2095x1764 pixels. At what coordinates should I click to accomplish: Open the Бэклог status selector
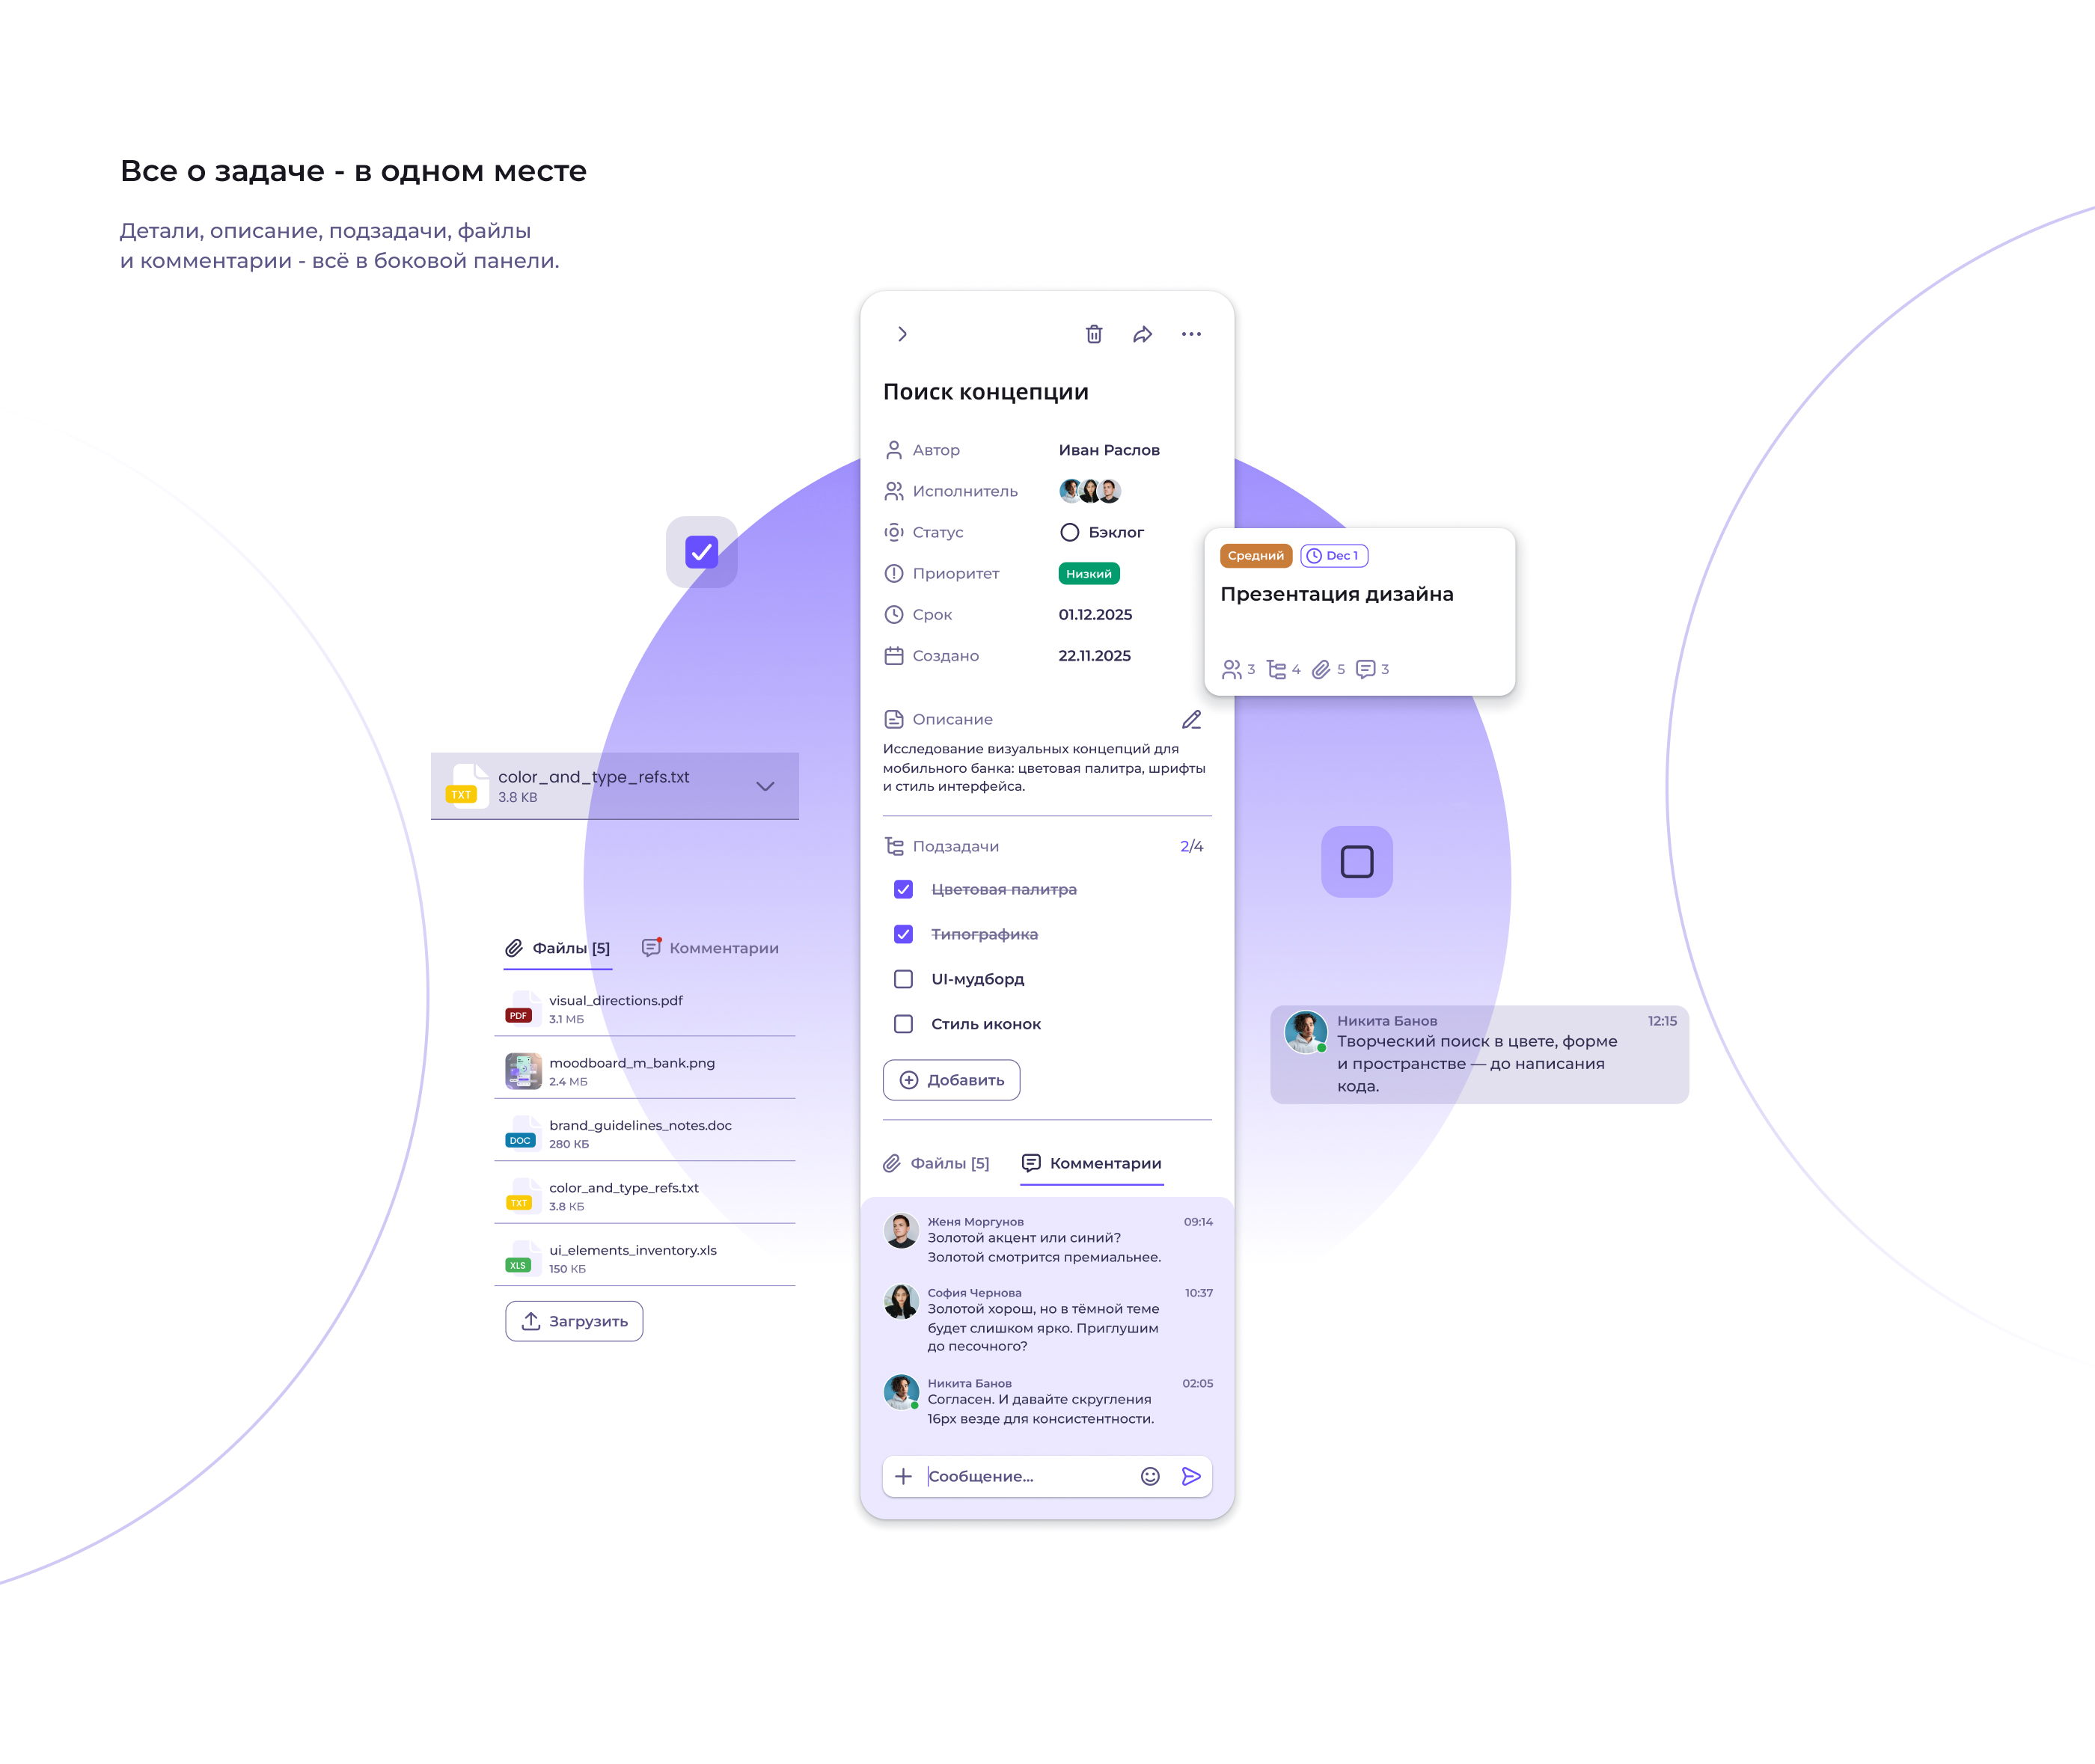point(1101,532)
